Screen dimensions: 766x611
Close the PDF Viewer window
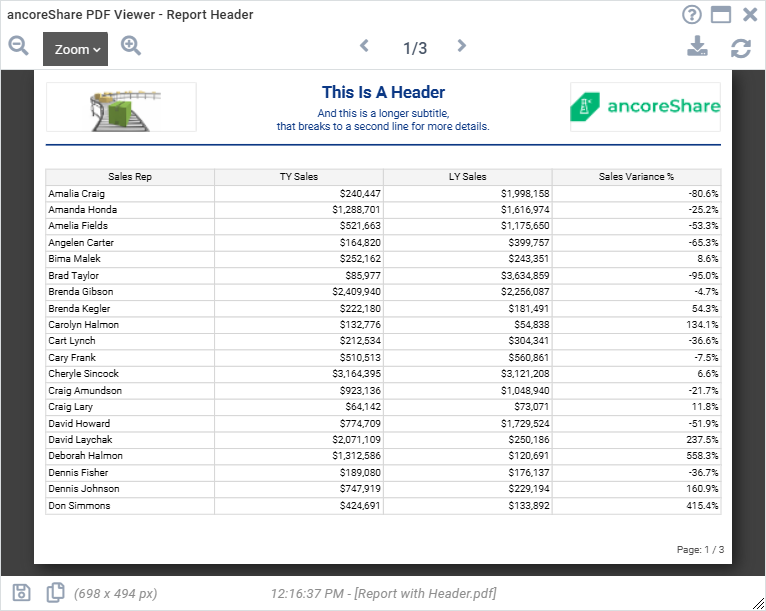coord(750,15)
